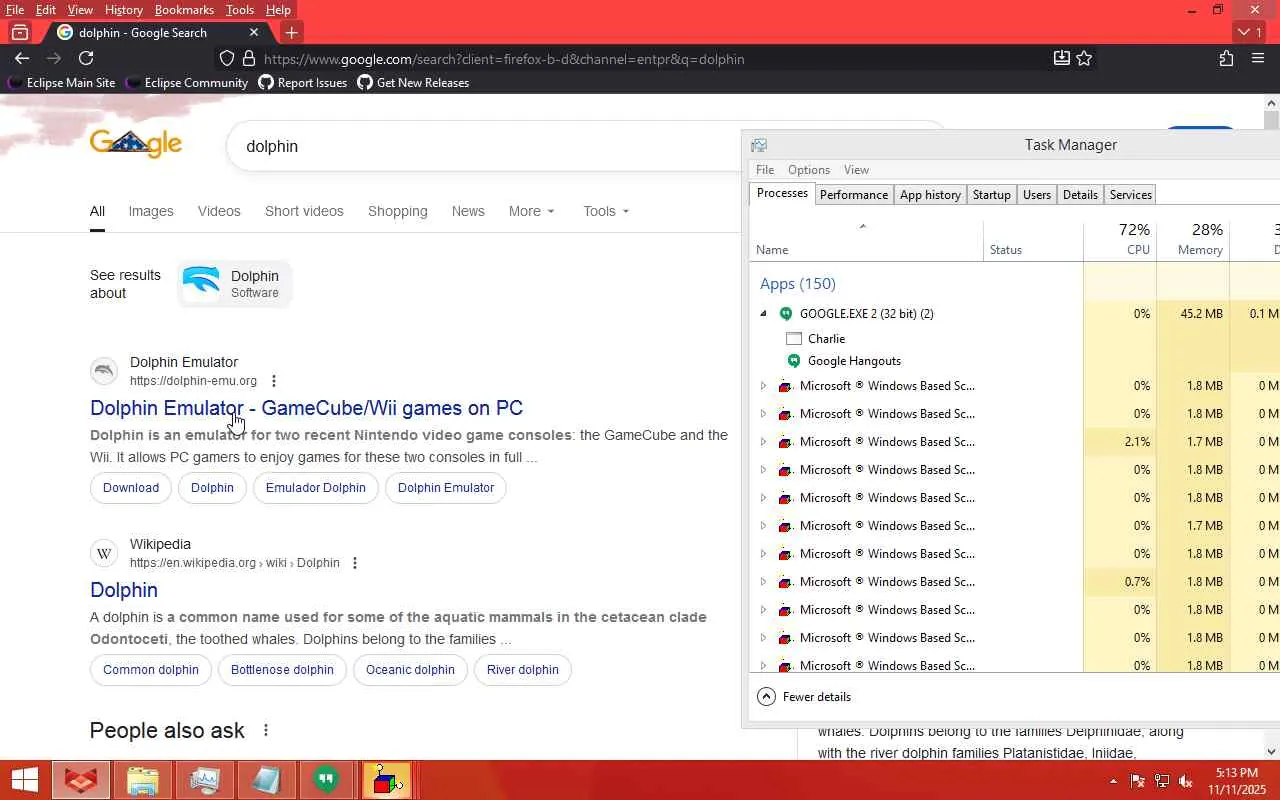This screenshot has height=800, width=1280.
Task: Close the 'dolphin - Google Search' tab
Action: pos(253,32)
